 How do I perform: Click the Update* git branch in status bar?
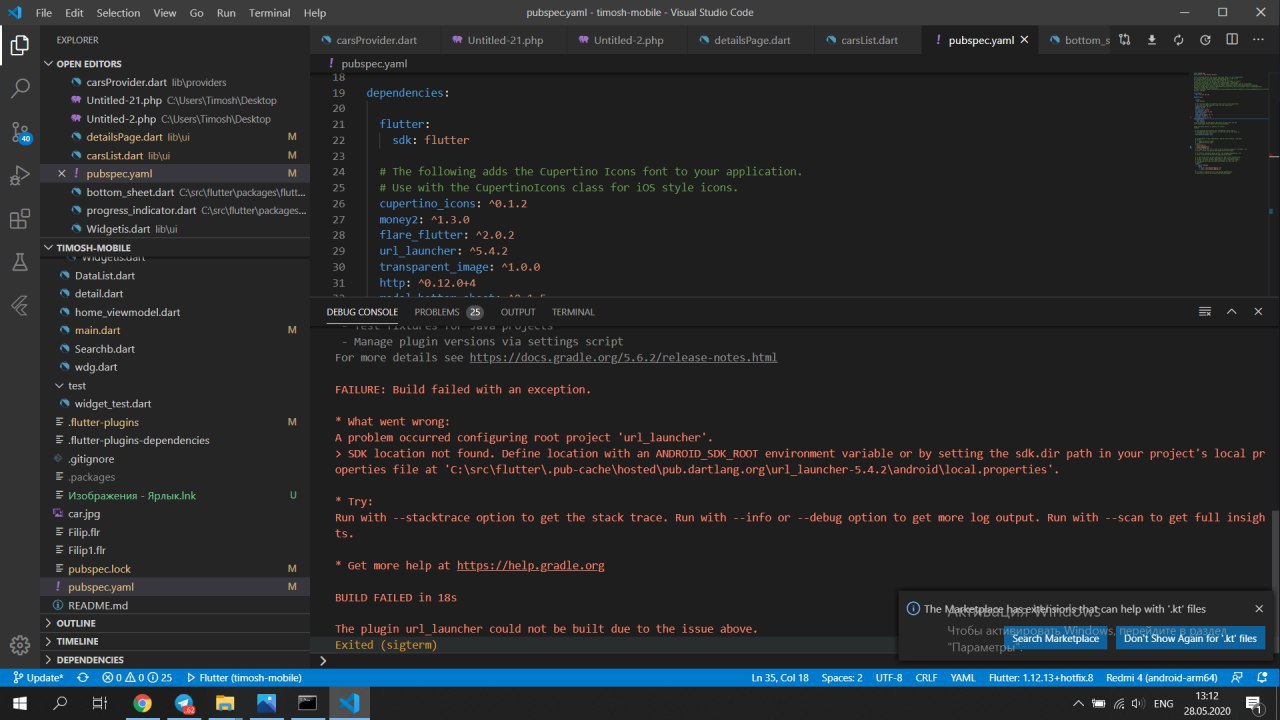coord(37,677)
